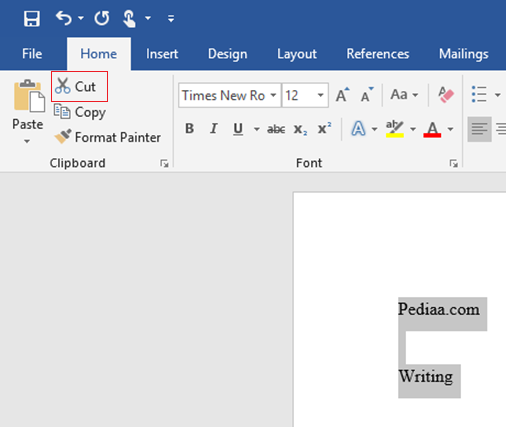Image resolution: width=506 pixels, height=427 pixels.
Task: Apply Text Effects with outlined A icon
Action: [x=358, y=129]
